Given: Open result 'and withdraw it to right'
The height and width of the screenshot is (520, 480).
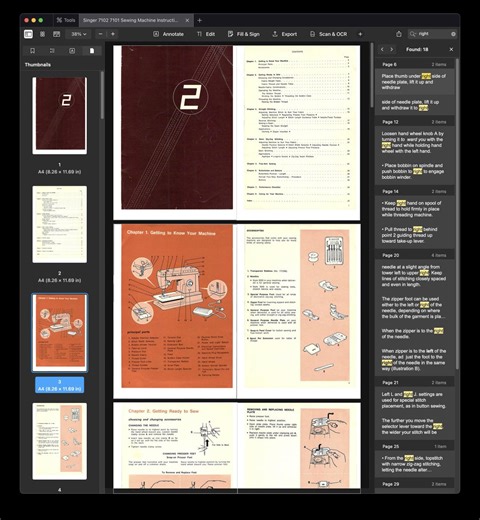Looking at the screenshot, I should tap(415, 105).
